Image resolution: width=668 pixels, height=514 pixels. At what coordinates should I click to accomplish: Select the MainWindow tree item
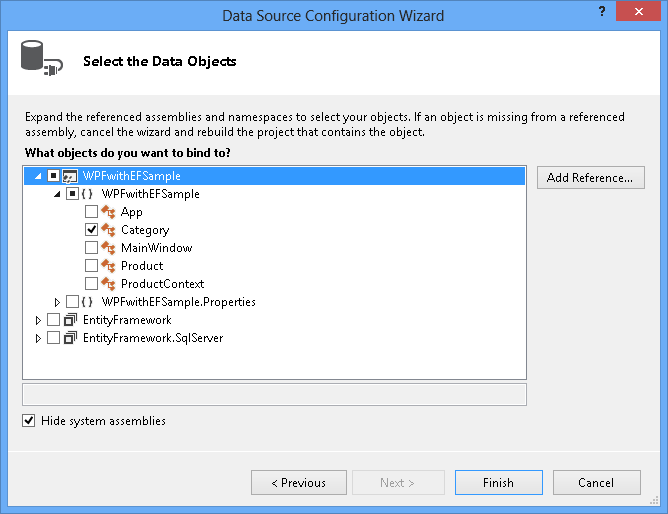156,248
